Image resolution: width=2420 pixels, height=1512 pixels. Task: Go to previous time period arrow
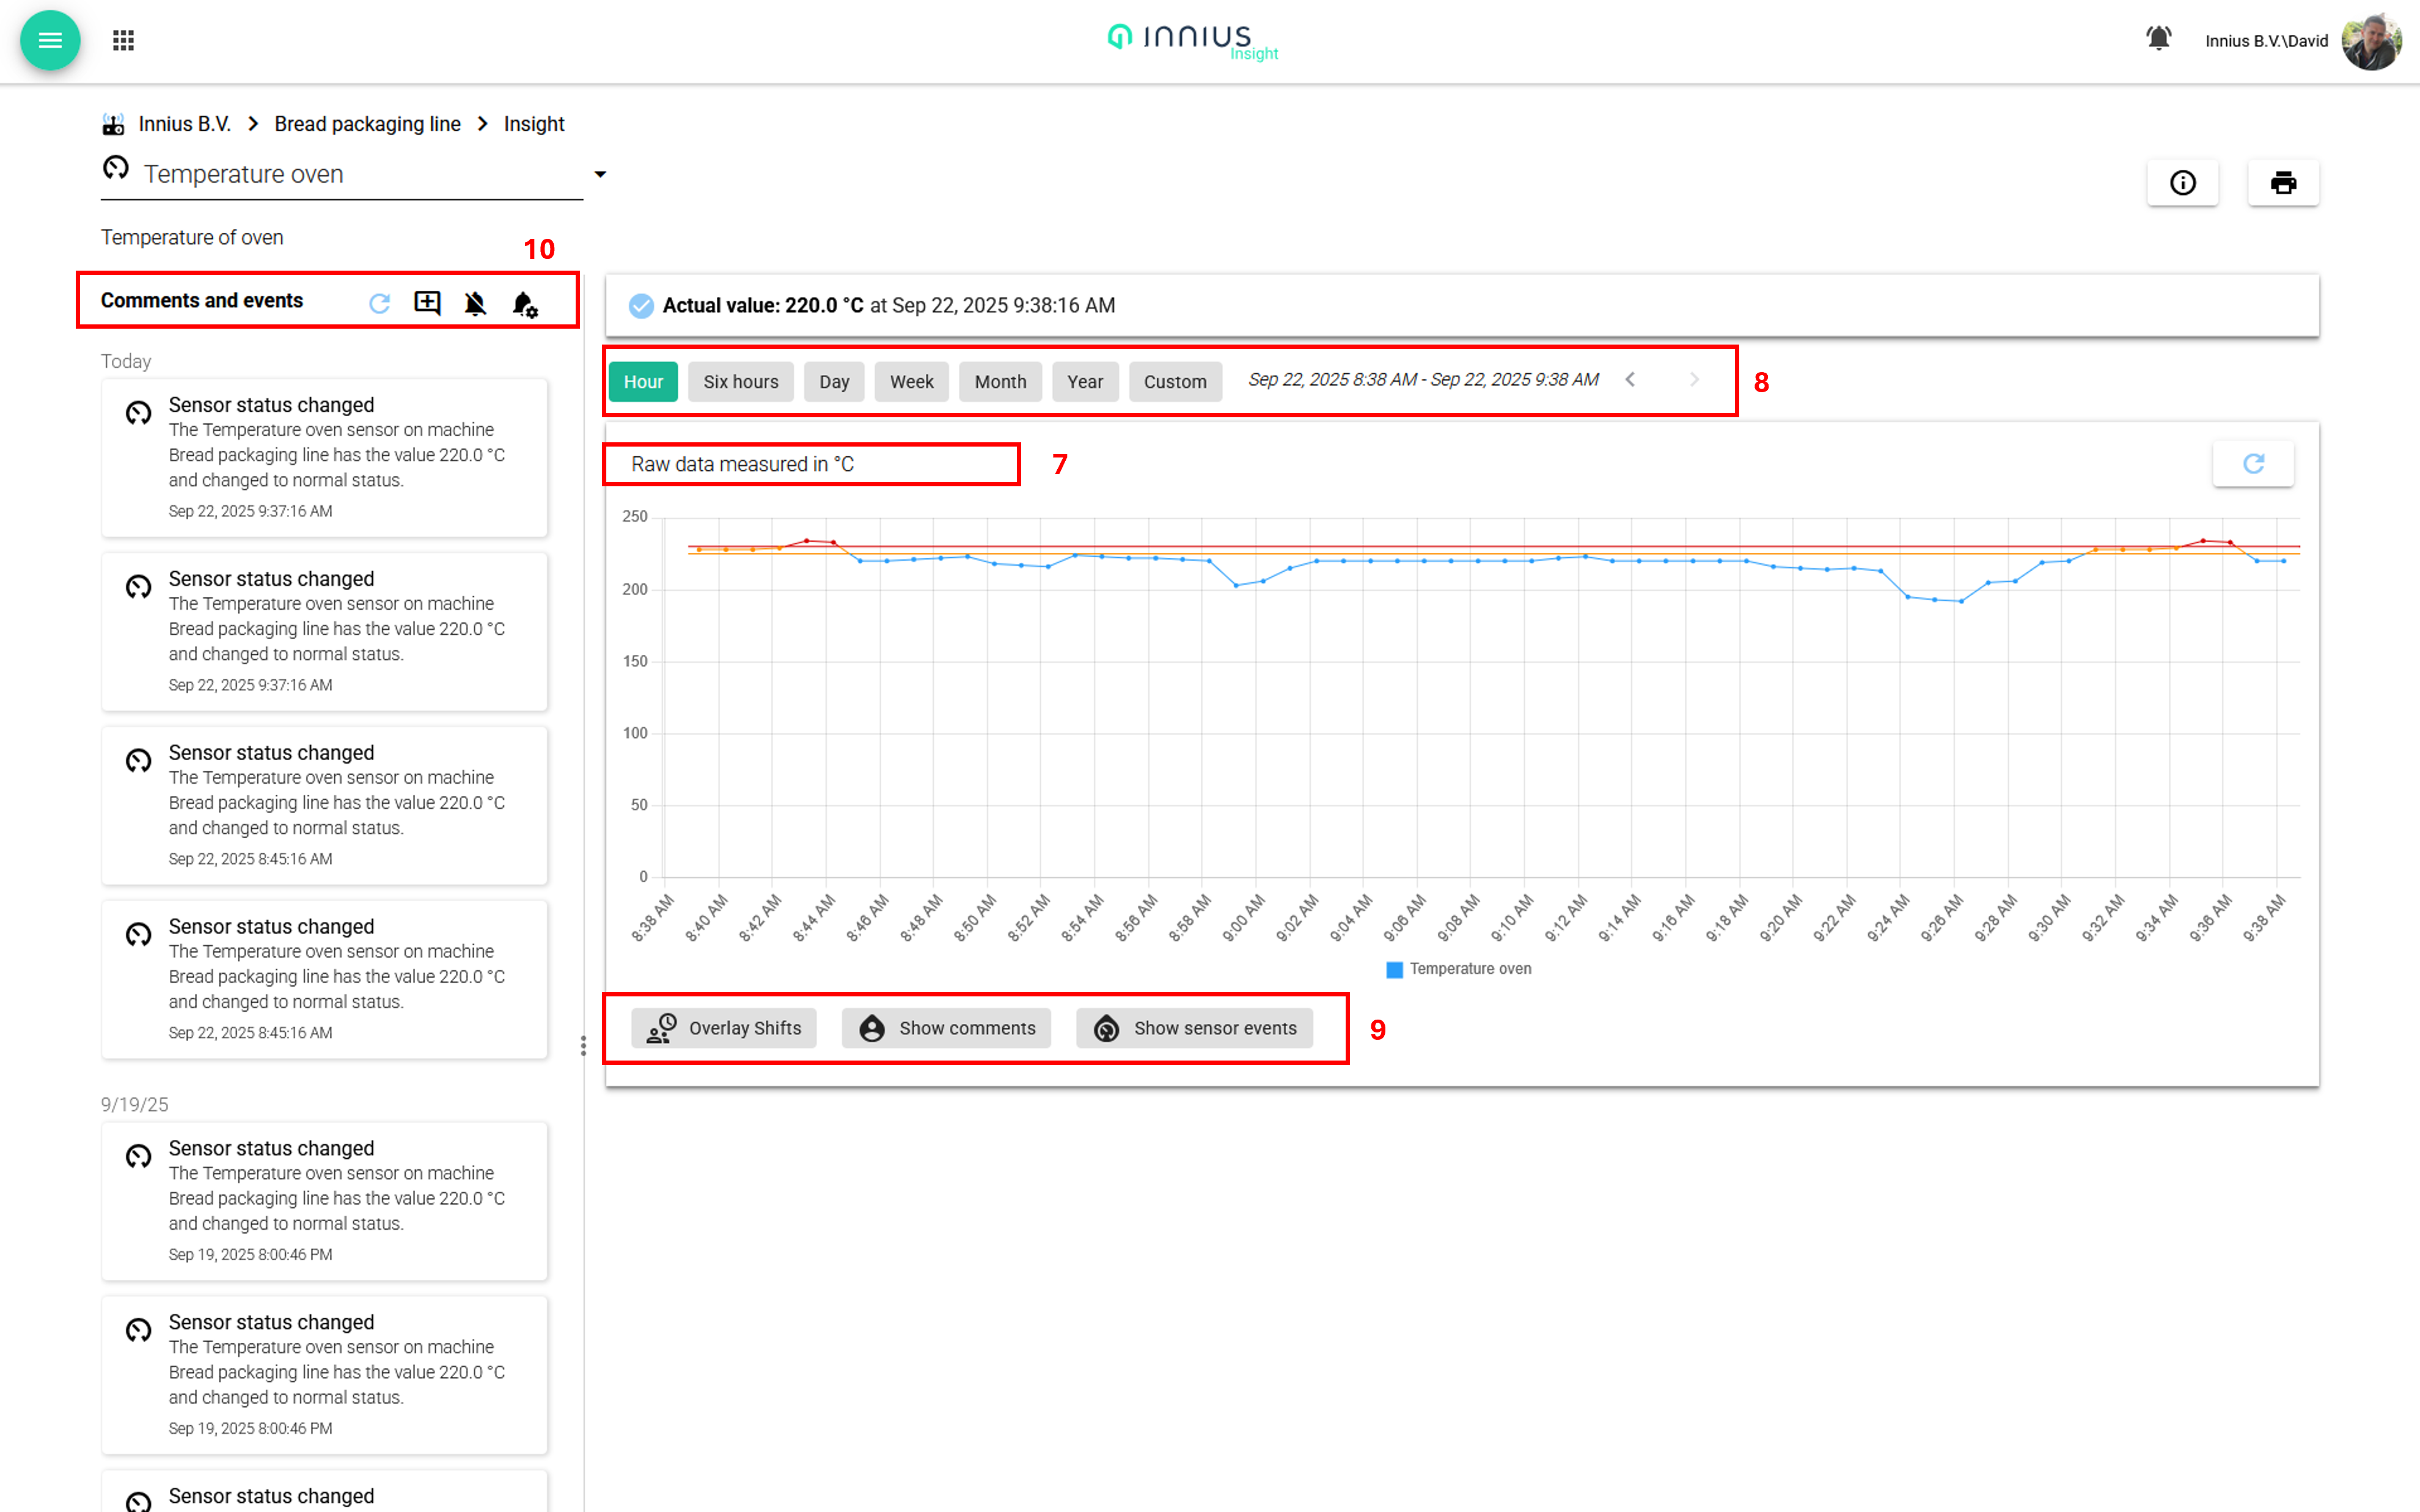point(1630,380)
